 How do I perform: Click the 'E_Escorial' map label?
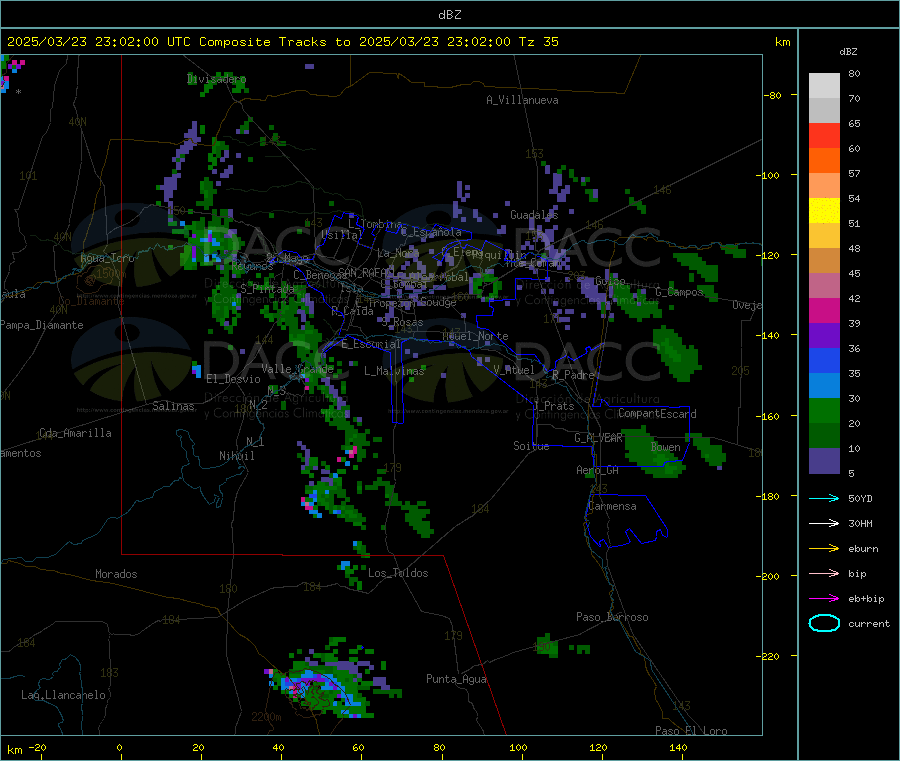pyautogui.click(x=371, y=344)
